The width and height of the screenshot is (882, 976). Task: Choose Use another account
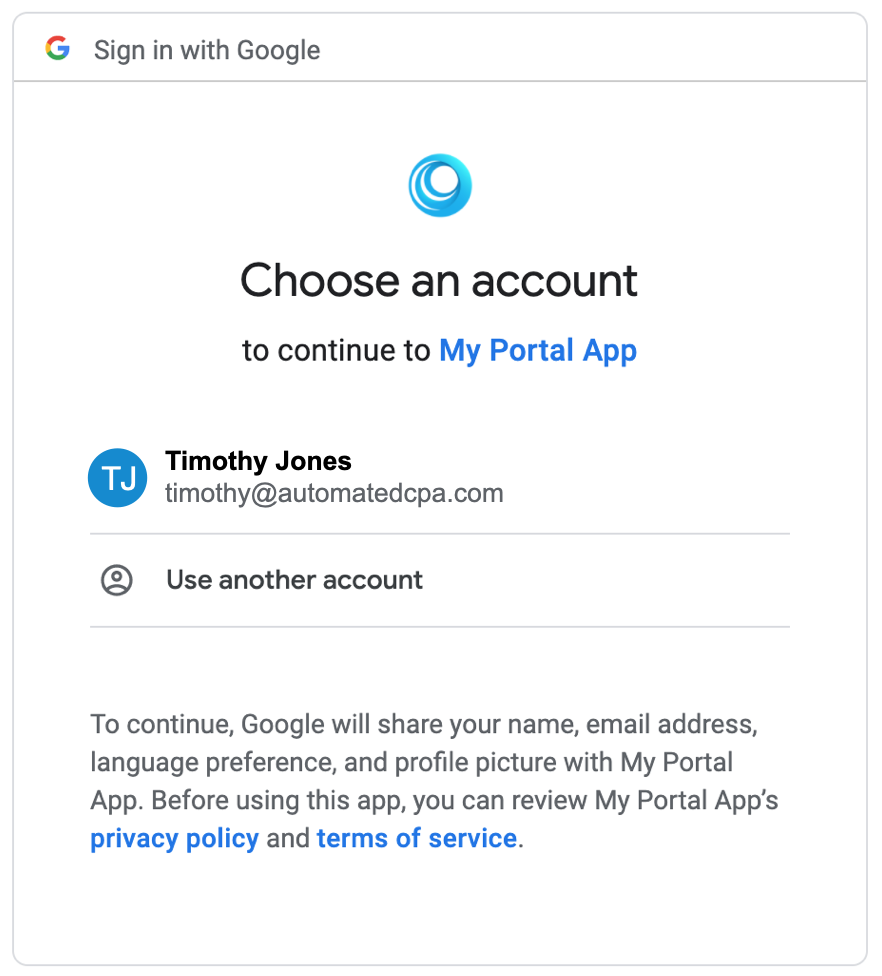(440, 580)
